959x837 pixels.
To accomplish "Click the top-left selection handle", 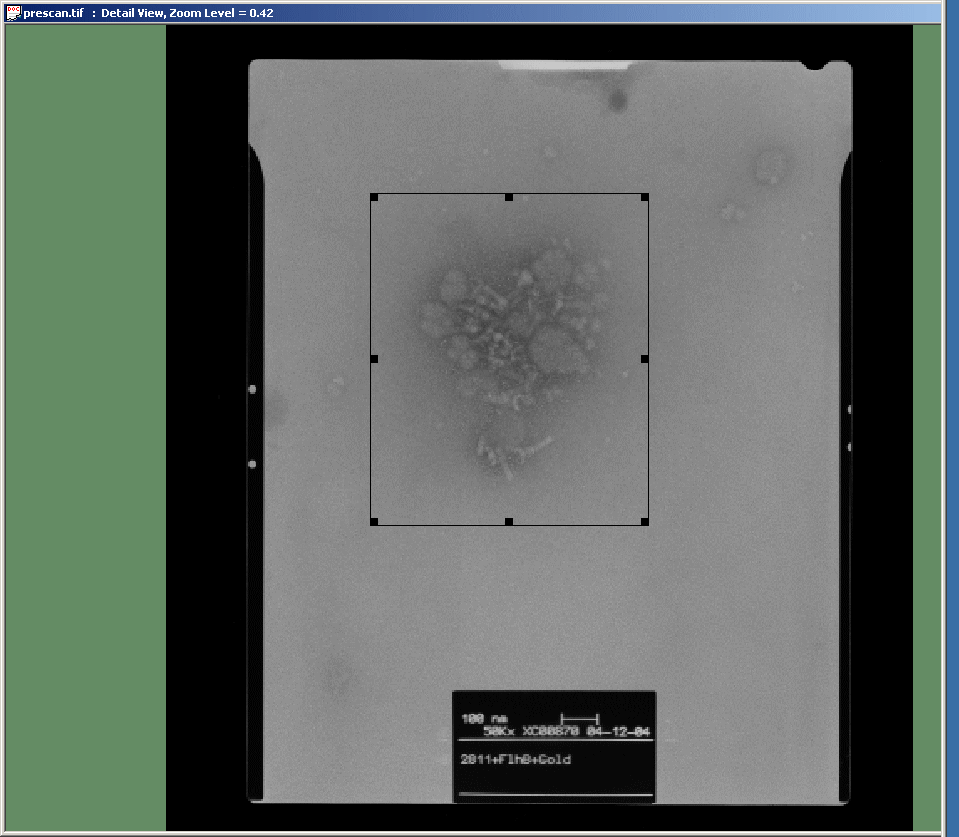I will [x=374, y=197].
